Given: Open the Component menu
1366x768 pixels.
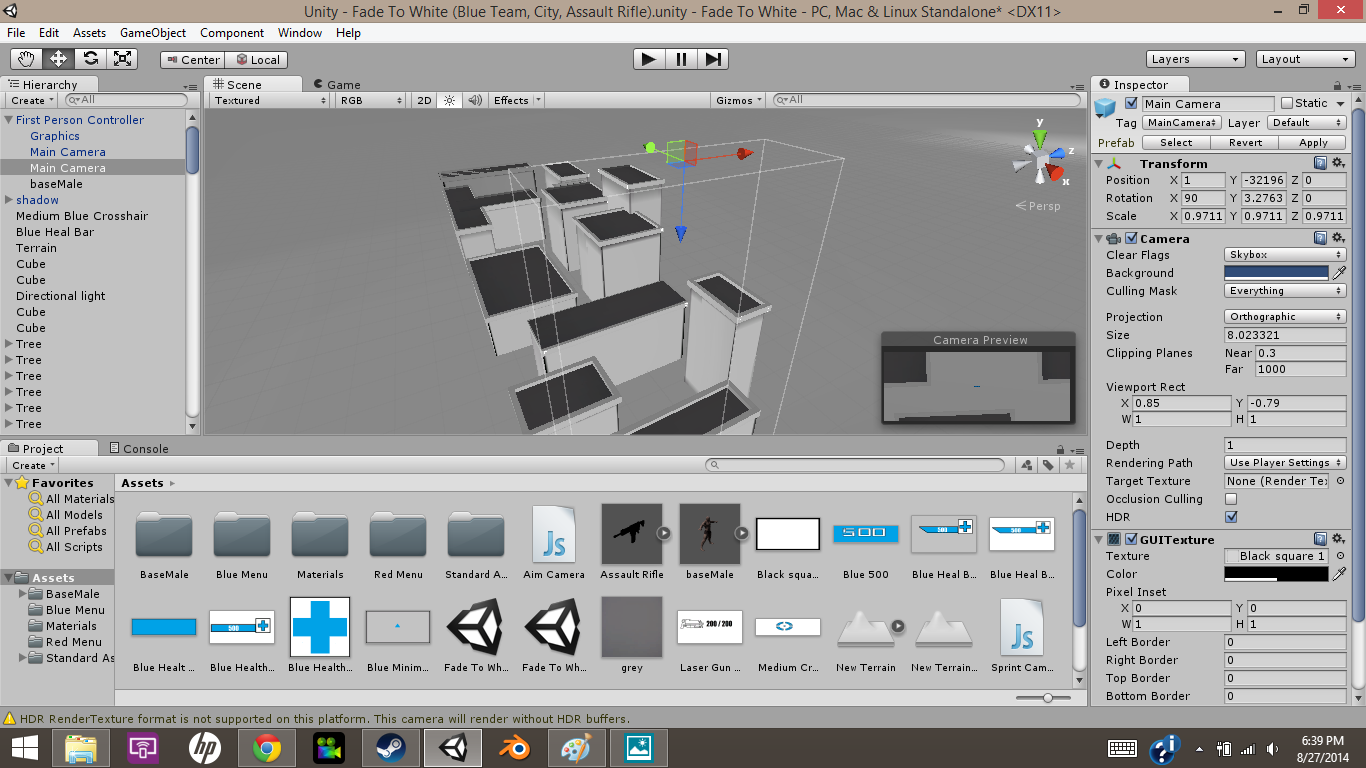Looking at the screenshot, I should pos(232,33).
